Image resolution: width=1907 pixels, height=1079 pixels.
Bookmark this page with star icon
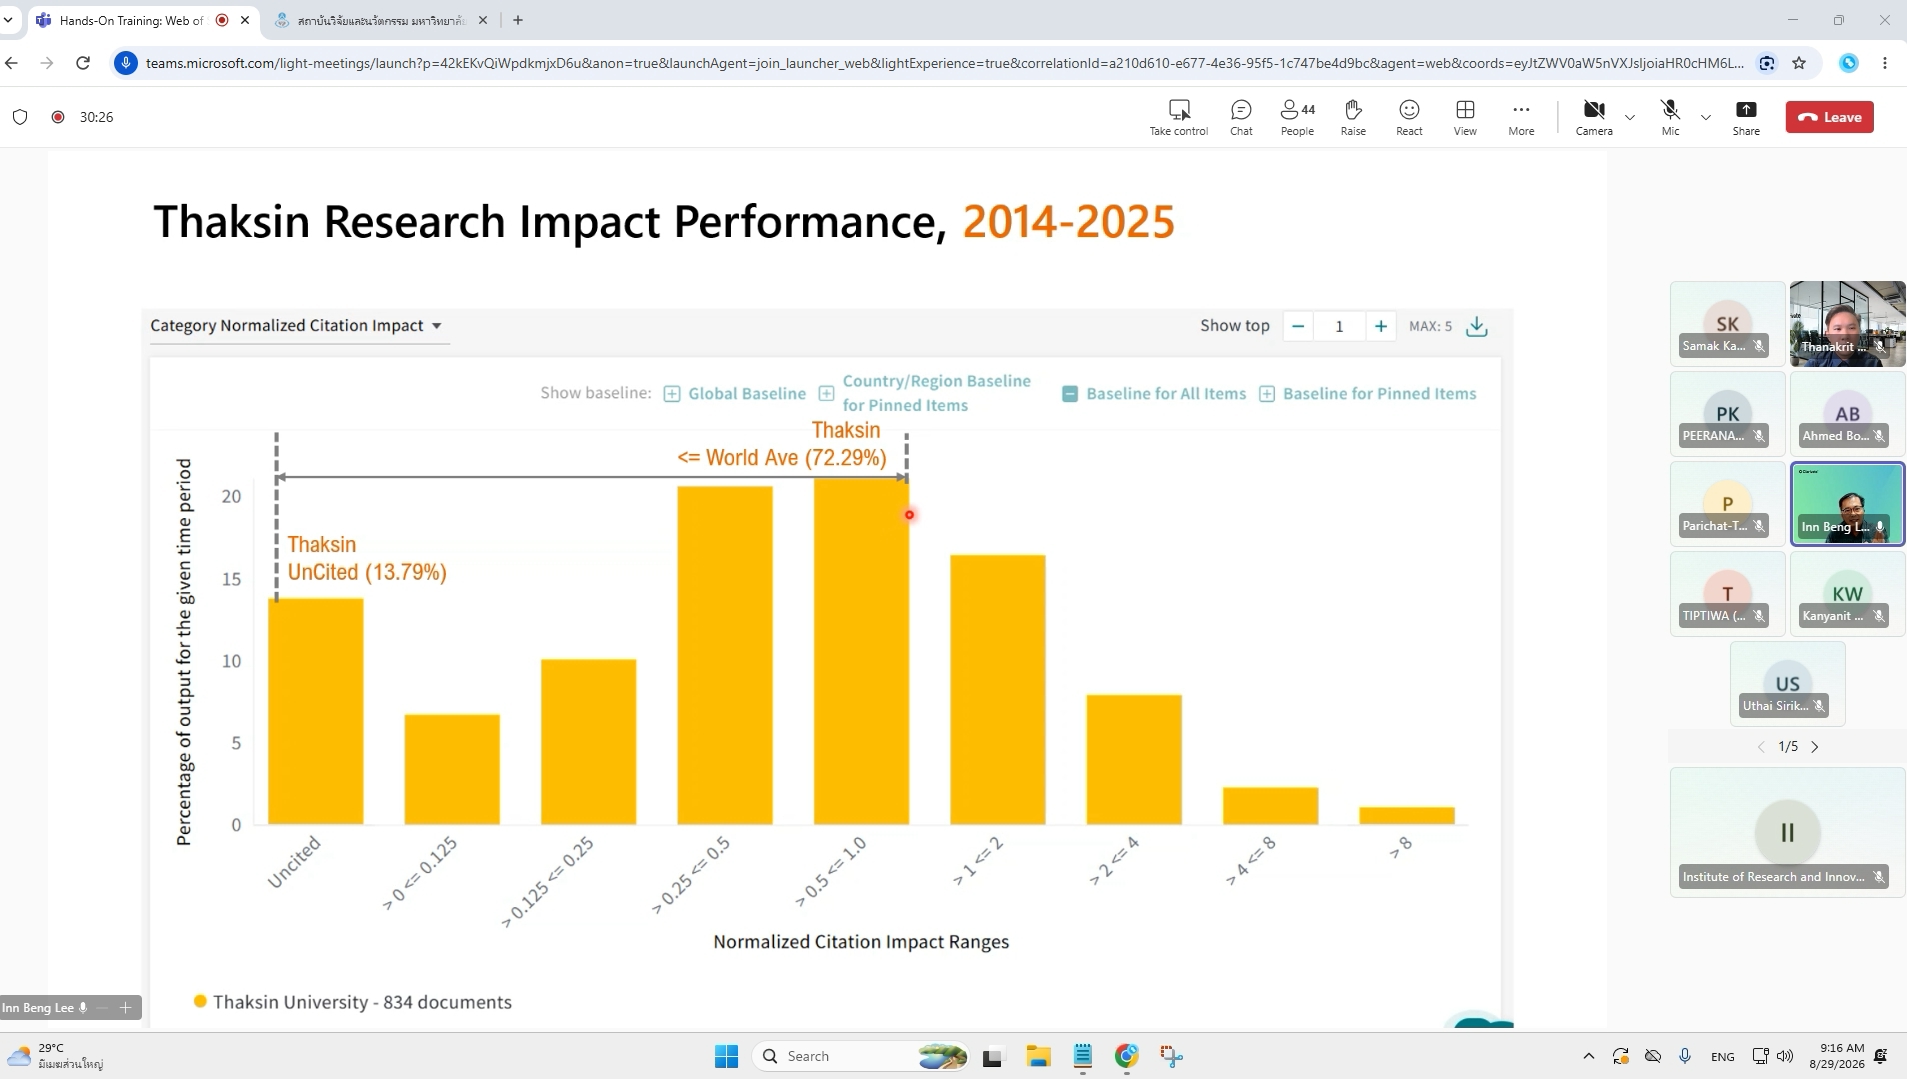(1799, 63)
